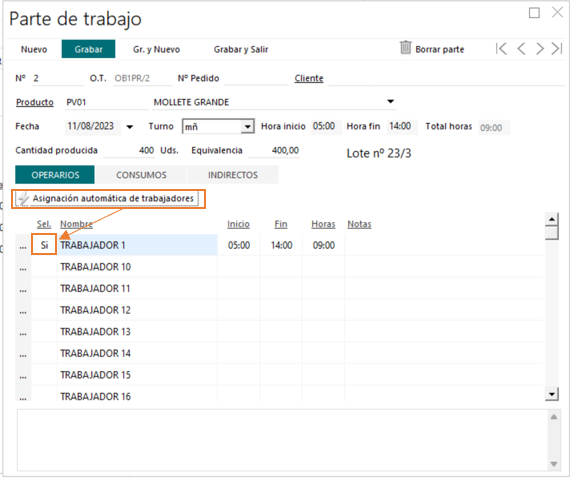Go to the first record arrow
This screenshot has height=480, width=570.
pyautogui.click(x=501, y=48)
